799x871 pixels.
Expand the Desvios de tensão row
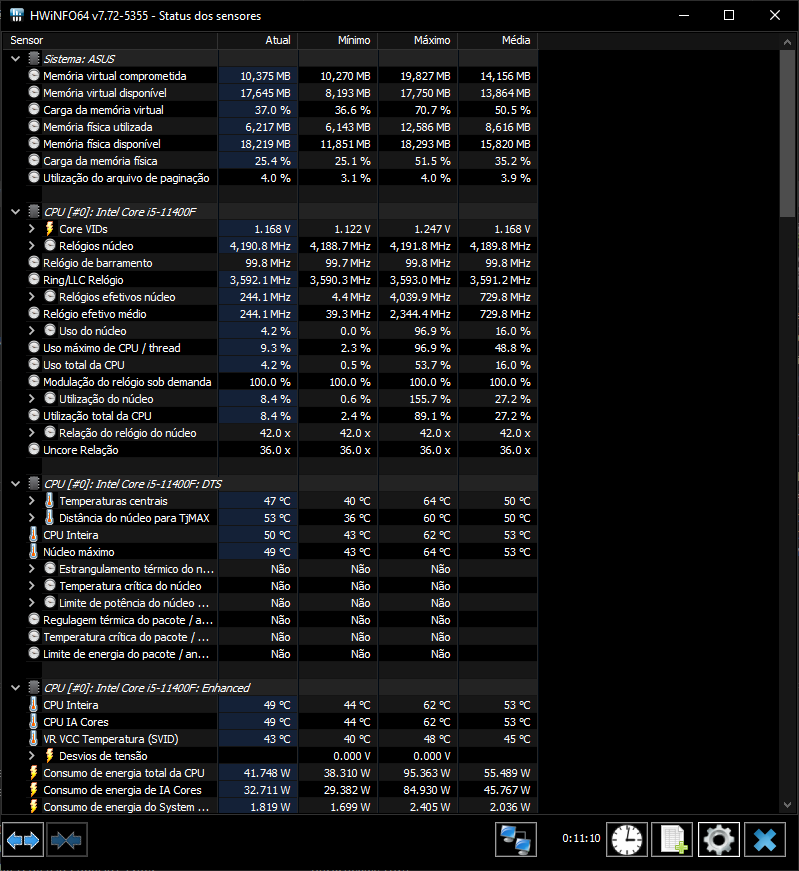[32, 755]
